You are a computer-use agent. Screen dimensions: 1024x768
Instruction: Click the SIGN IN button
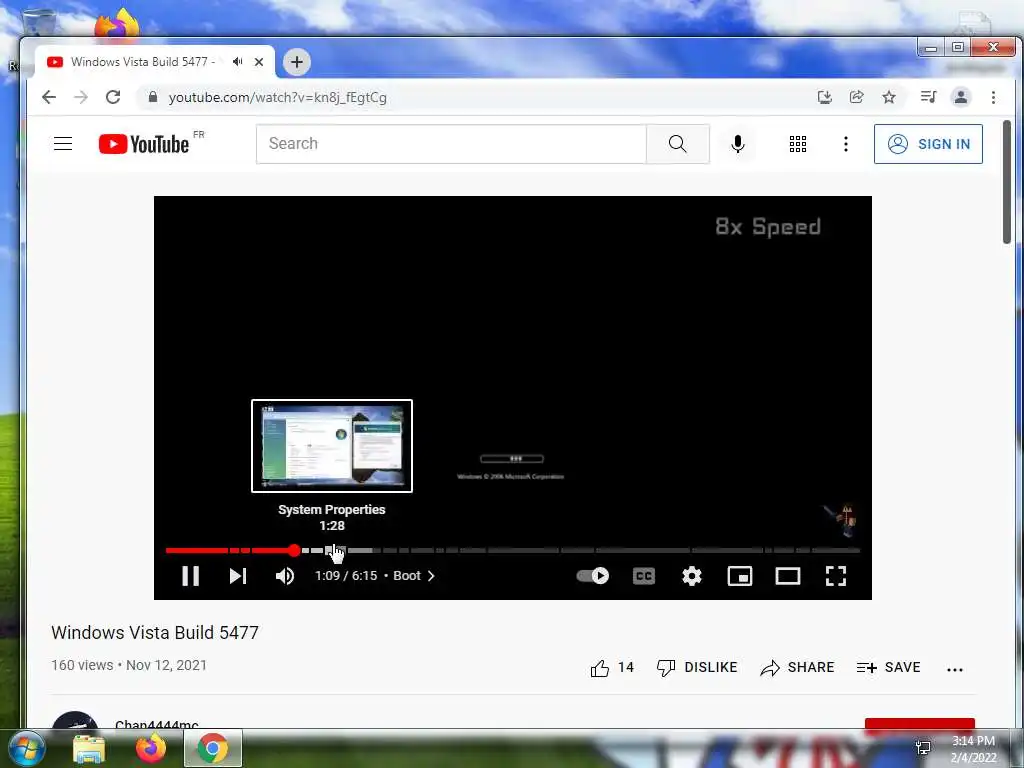pos(928,144)
